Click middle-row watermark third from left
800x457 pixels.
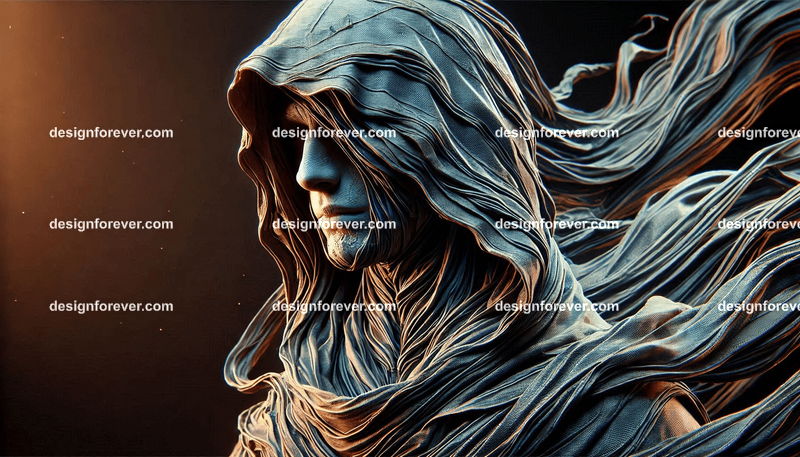[557, 225]
